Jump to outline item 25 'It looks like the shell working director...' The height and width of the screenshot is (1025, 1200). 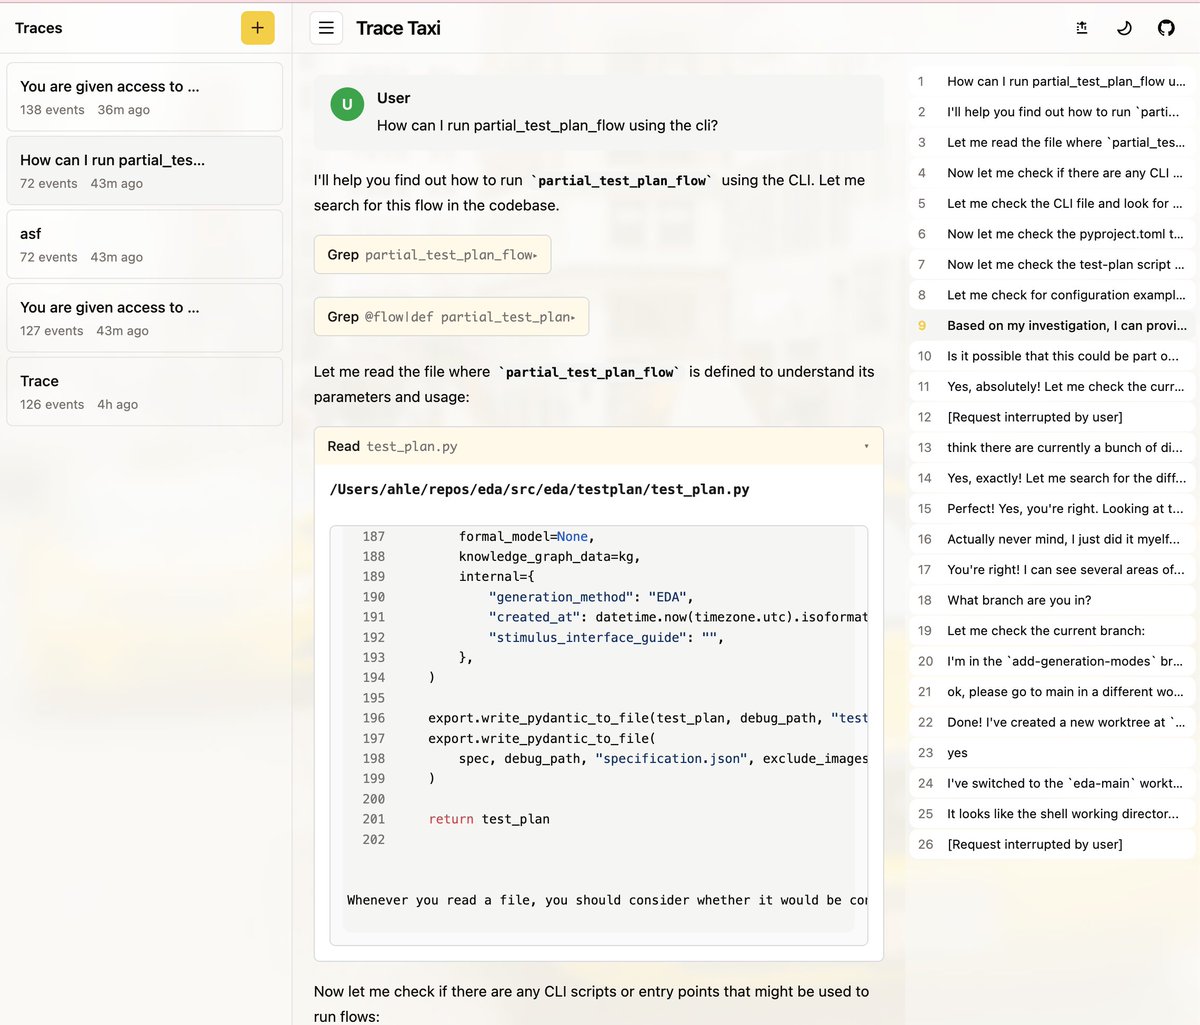pos(1052,813)
